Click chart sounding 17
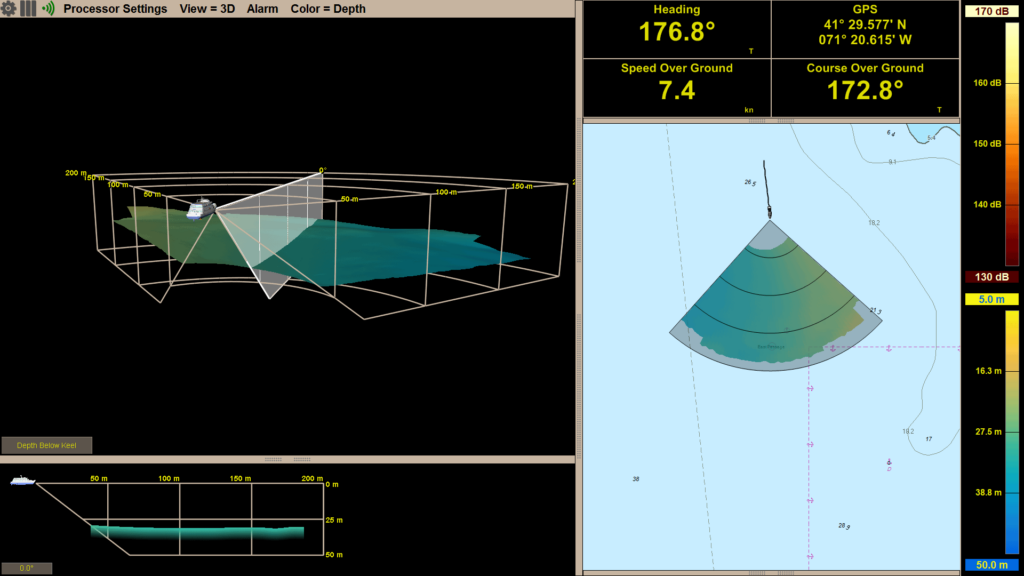The image size is (1024, 576). tap(929, 439)
